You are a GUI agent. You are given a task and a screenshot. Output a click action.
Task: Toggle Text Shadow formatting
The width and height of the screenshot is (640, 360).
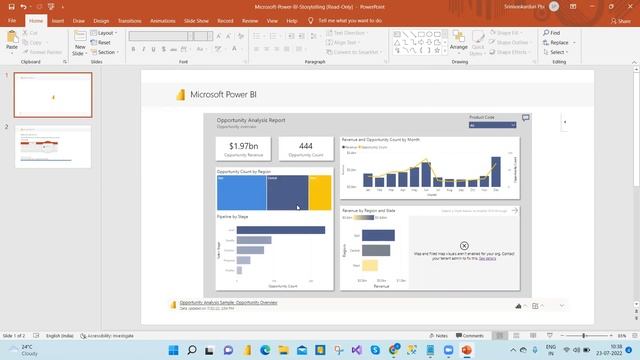[x=164, y=49]
